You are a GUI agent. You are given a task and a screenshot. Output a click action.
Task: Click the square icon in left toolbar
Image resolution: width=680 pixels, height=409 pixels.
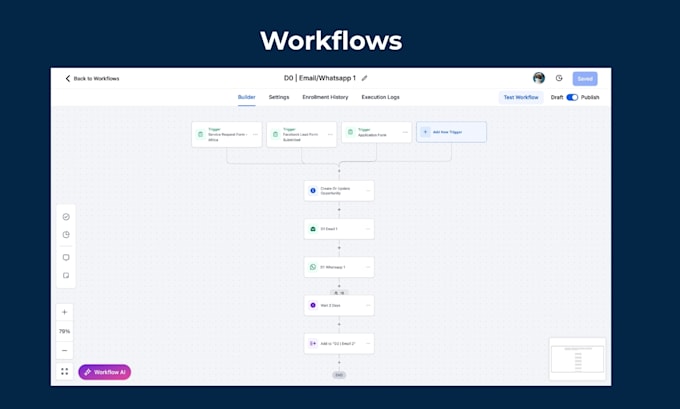pyautogui.click(x=66, y=257)
